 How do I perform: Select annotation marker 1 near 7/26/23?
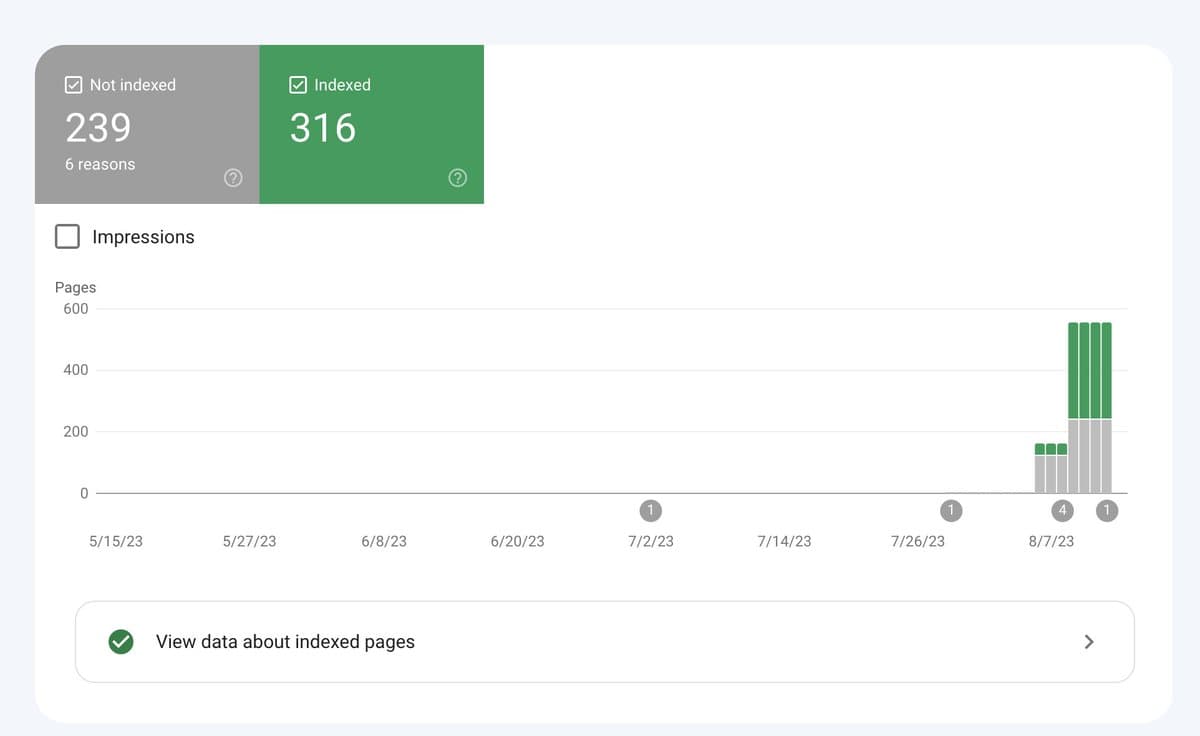click(951, 511)
